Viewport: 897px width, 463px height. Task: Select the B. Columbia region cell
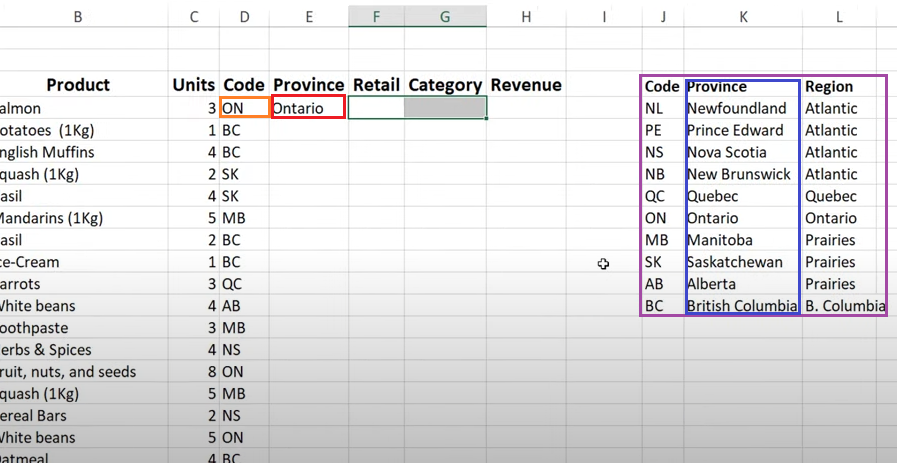point(844,306)
